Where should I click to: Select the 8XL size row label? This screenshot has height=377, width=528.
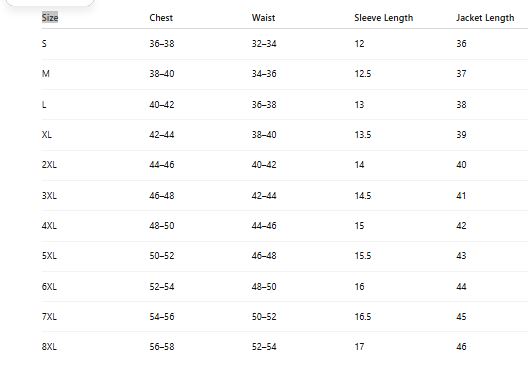click(49, 346)
